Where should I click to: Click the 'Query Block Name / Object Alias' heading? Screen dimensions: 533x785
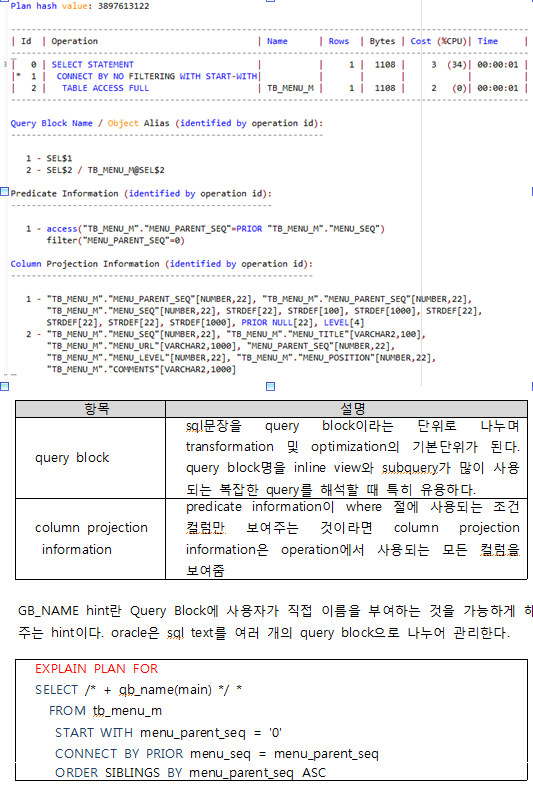pos(167,123)
